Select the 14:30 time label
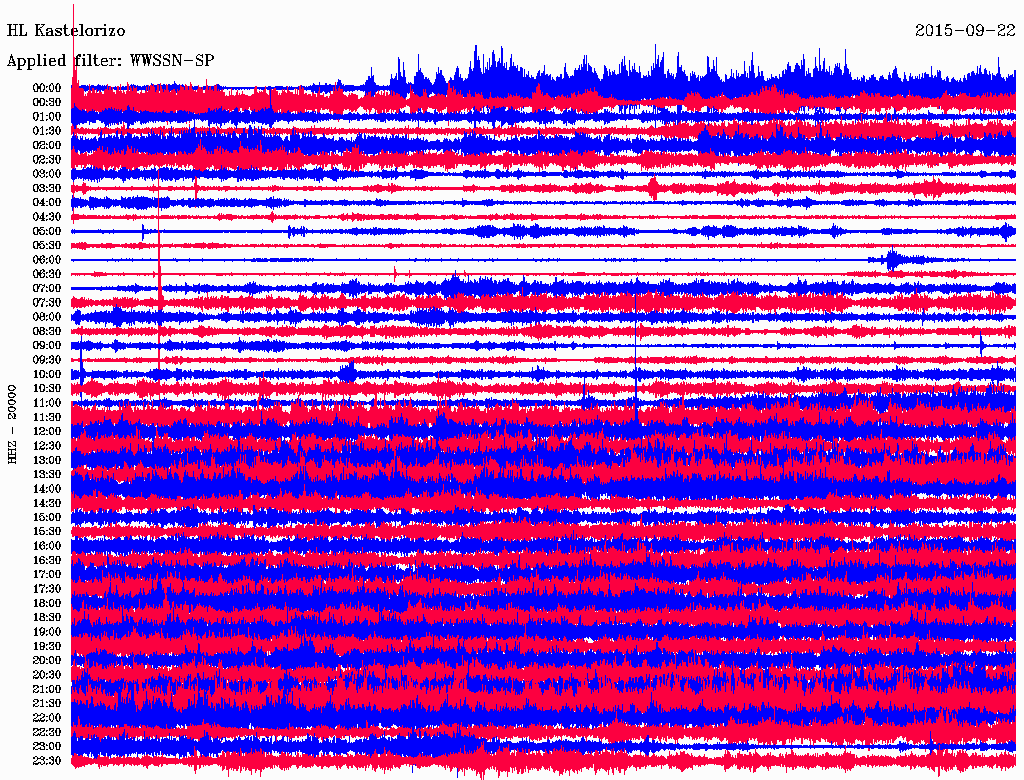 pos(47,503)
